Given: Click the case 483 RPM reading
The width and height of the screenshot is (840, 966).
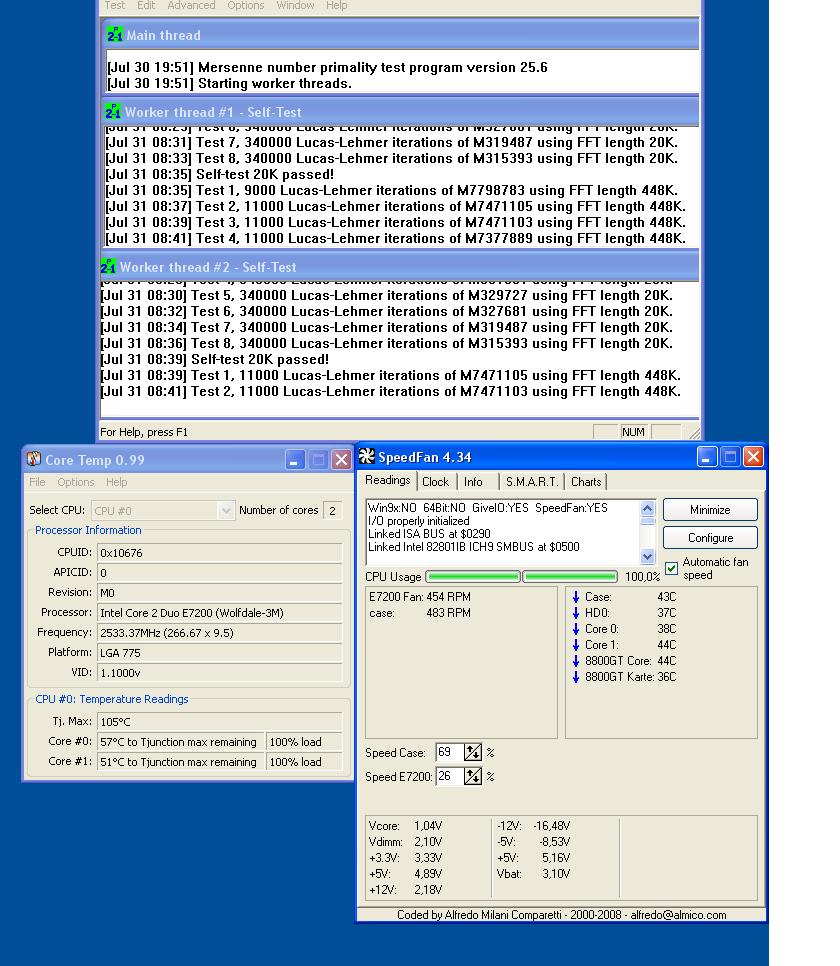Looking at the screenshot, I should pos(420,613).
